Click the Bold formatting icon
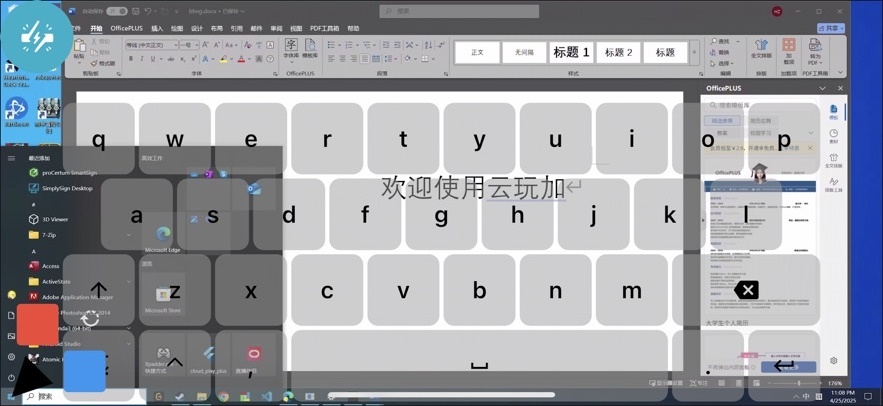Image resolution: width=883 pixels, height=406 pixels. pyautogui.click(x=131, y=59)
